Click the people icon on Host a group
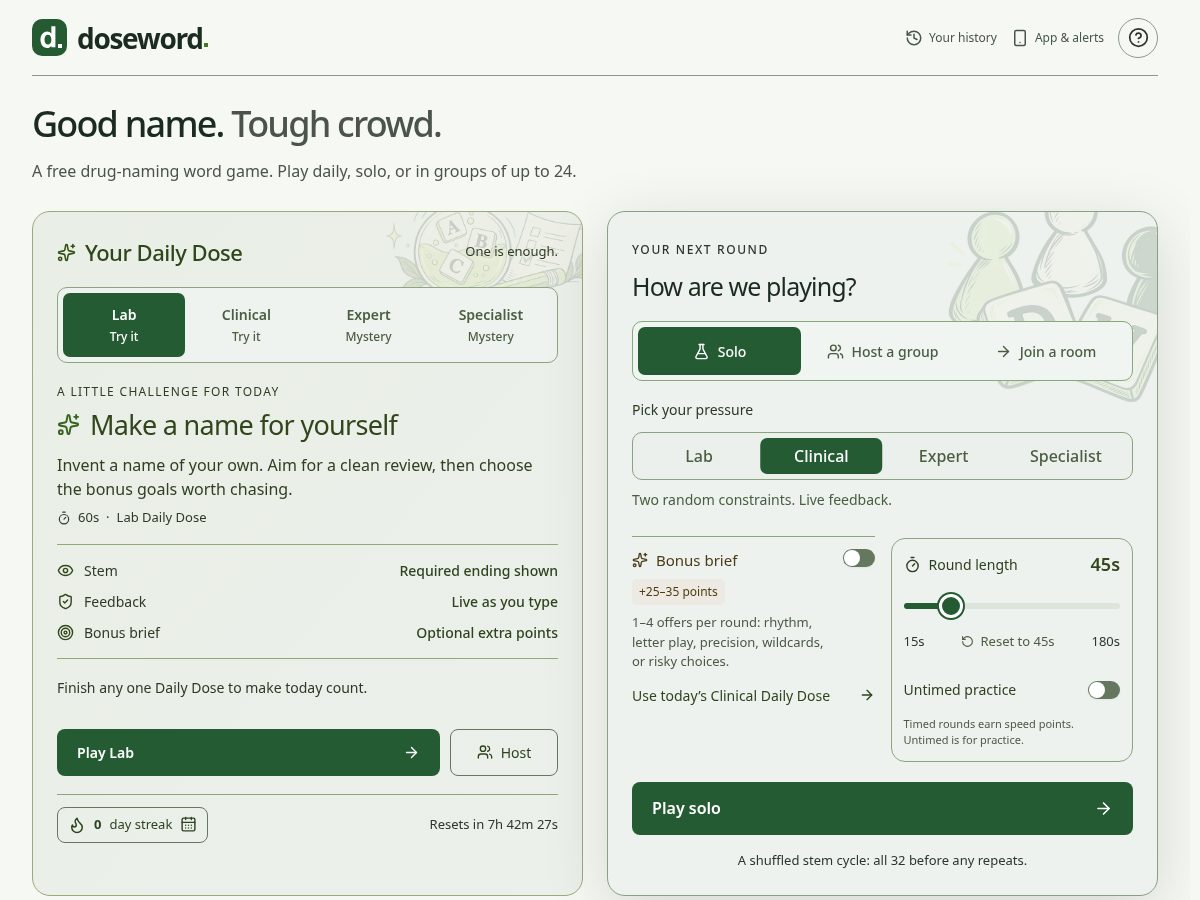The width and height of the screenshot is (1200, 900). 836,352
